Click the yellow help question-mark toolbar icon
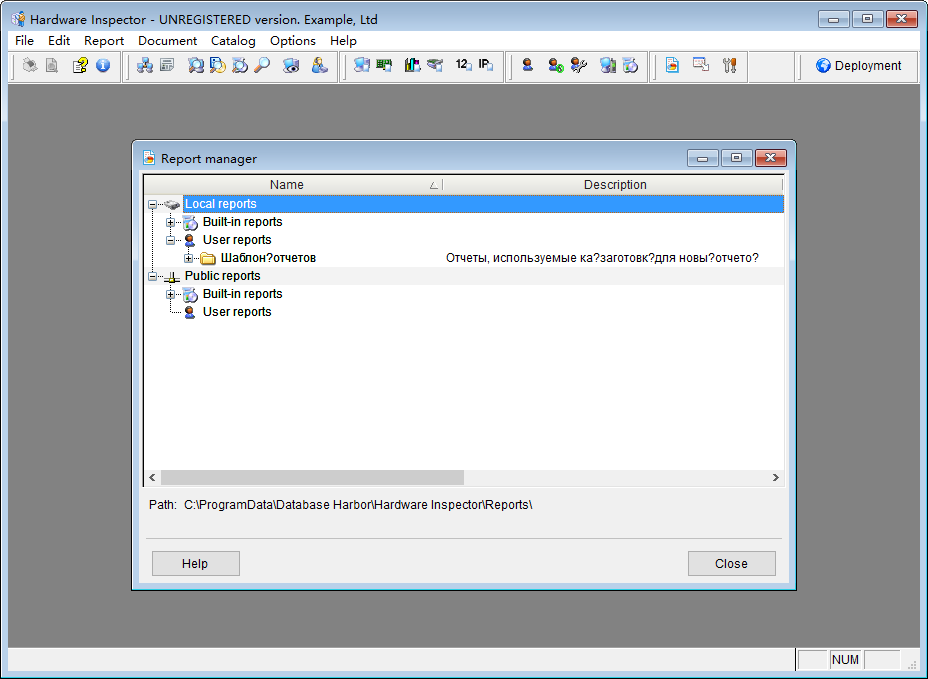 80,66
